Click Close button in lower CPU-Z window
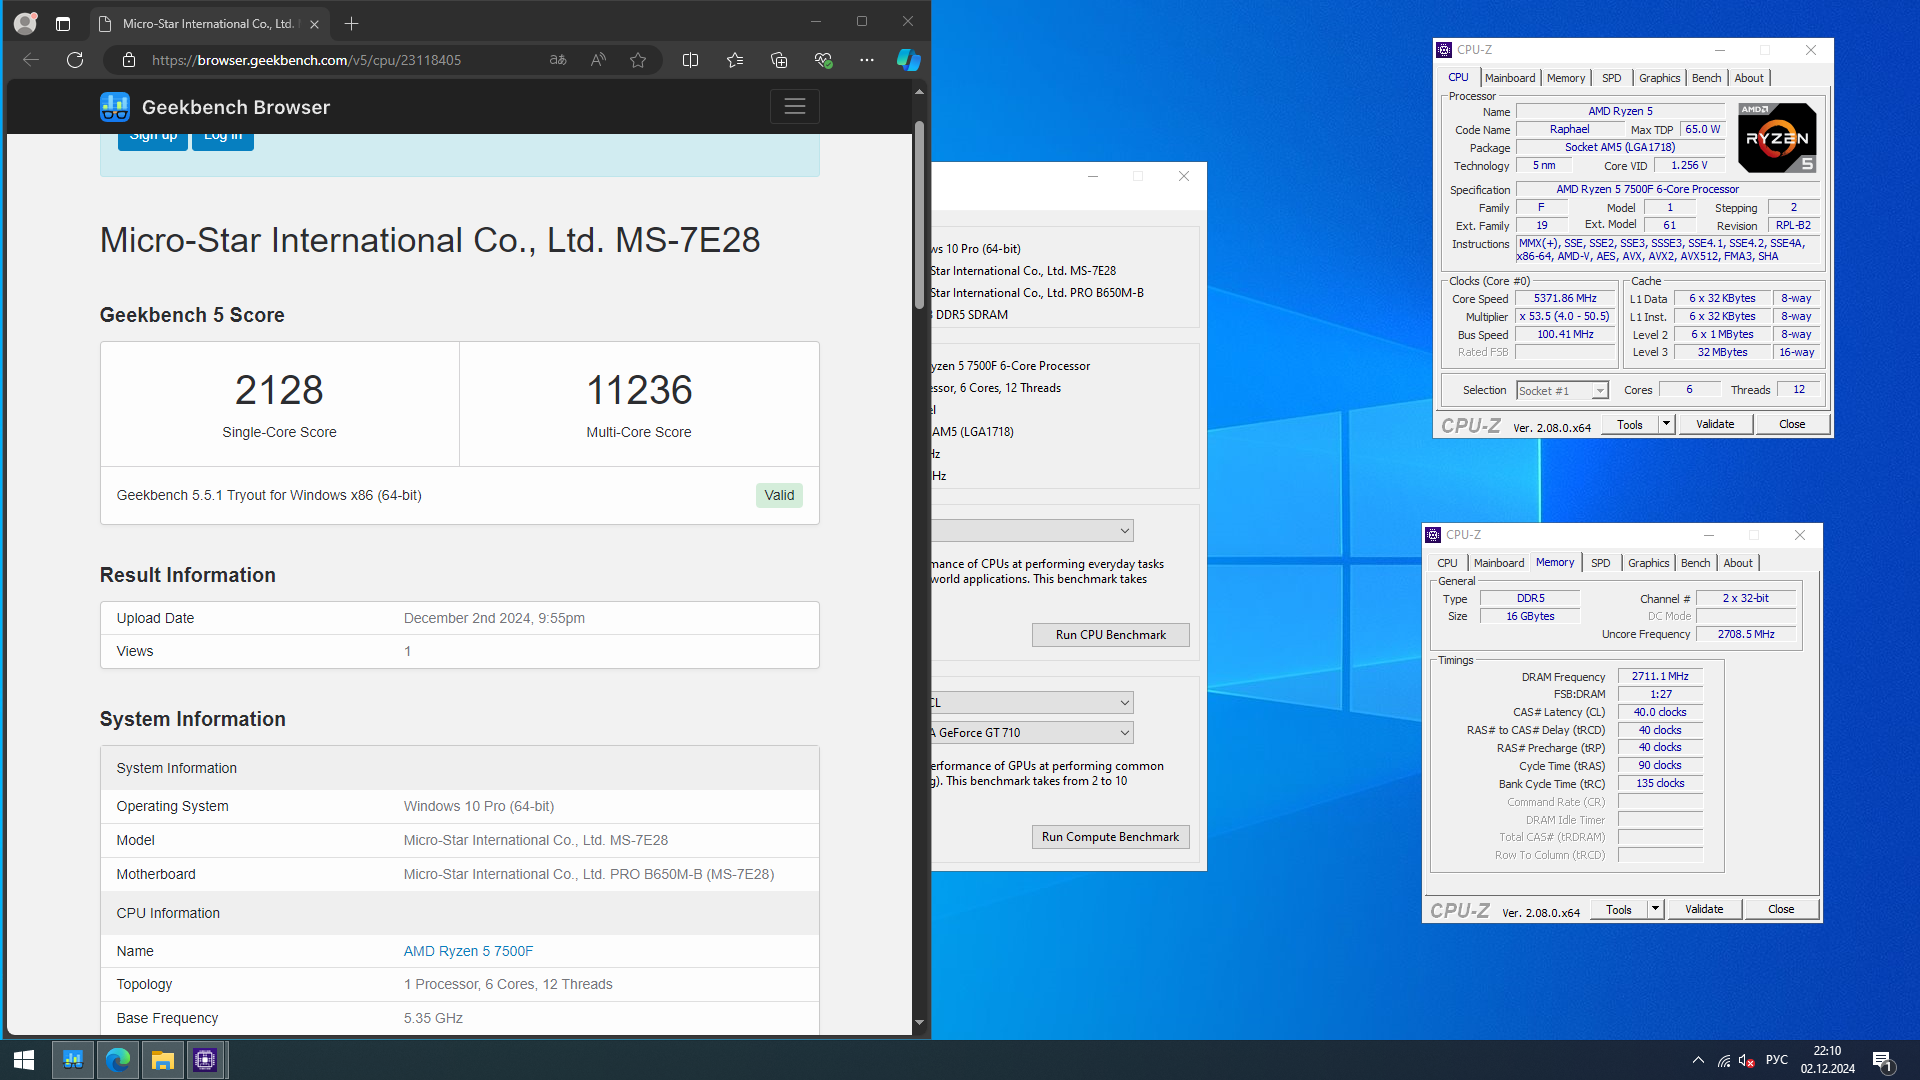1920x1080 pixels. 1781,910
